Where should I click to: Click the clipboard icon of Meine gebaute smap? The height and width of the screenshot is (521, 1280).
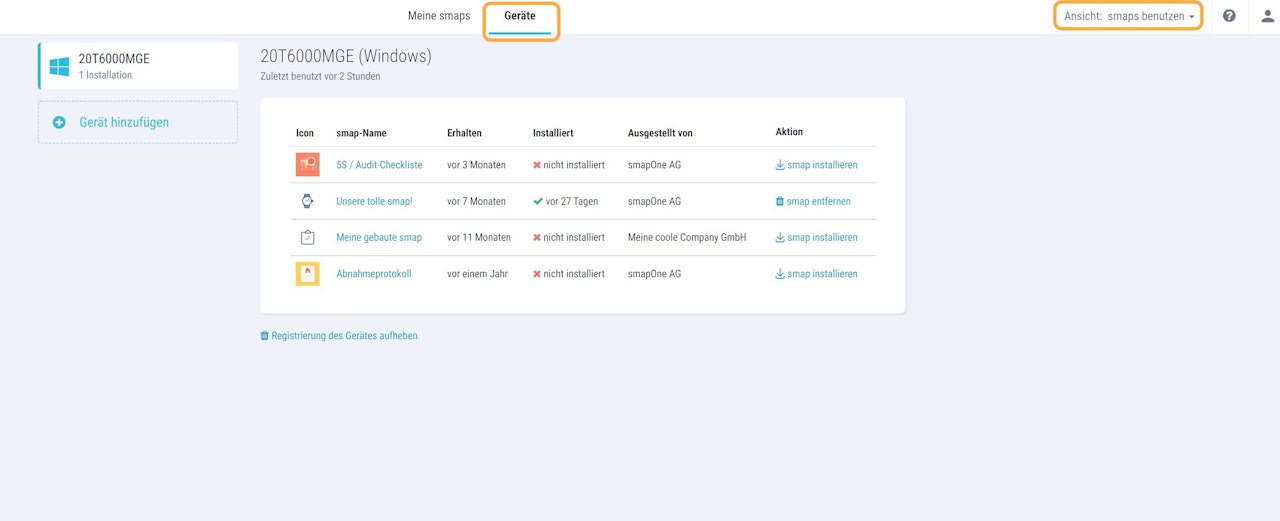[307, 237]
